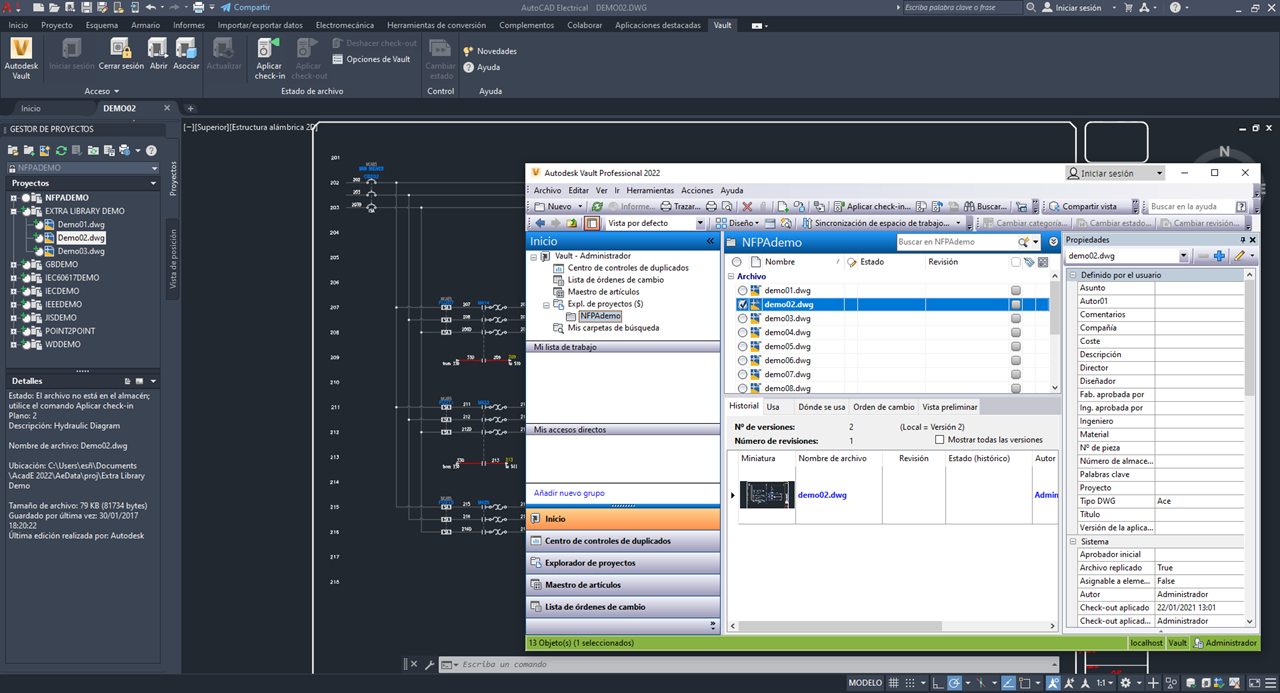Click the Maestro de artículos nav button

(623, 585)
